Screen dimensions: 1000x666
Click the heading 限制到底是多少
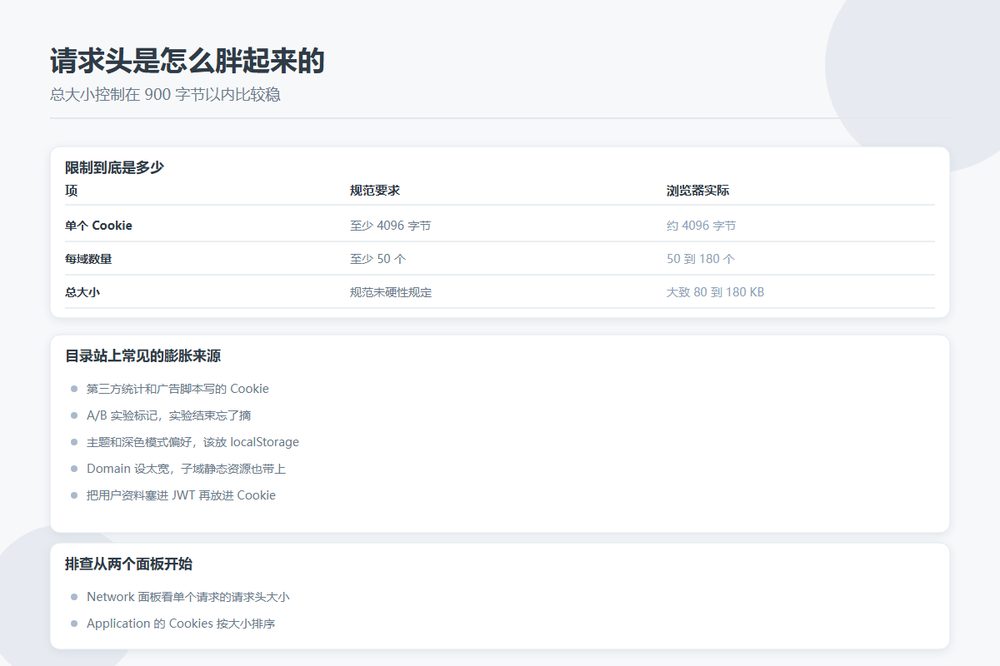[x=114, y=167]
